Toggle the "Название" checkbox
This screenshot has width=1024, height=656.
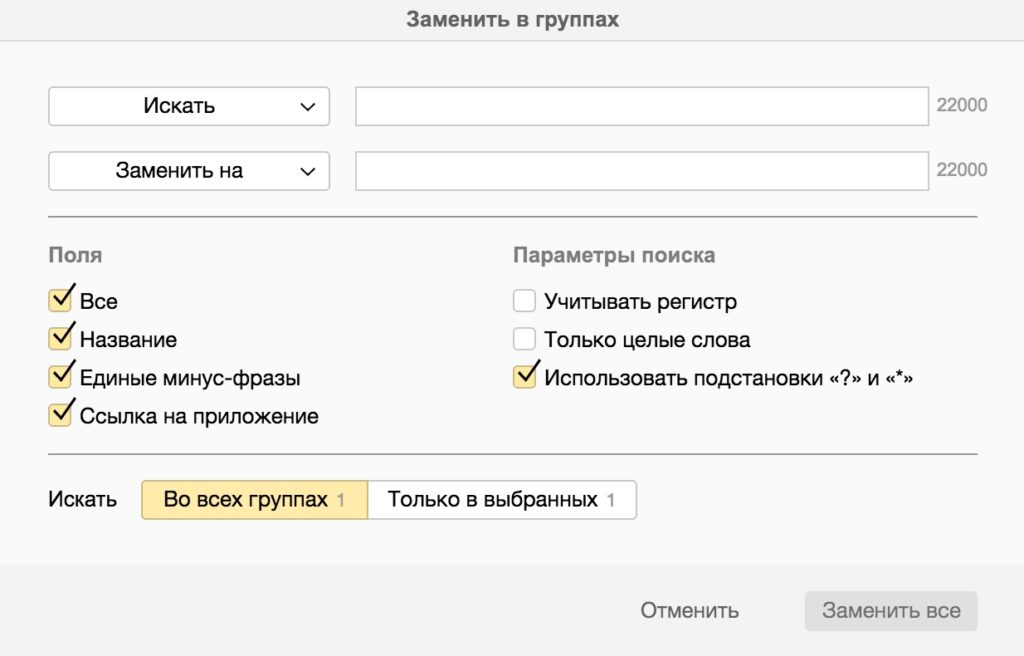[x=60, y=339]
